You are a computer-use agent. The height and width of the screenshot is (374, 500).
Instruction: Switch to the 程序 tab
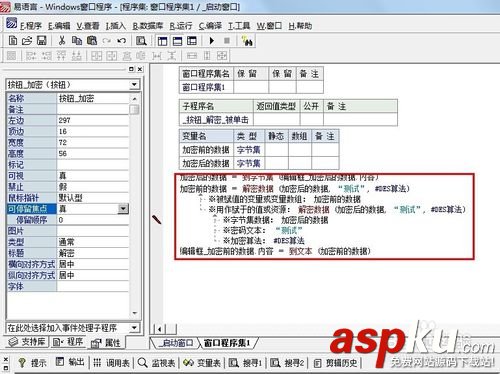point(68,342)
